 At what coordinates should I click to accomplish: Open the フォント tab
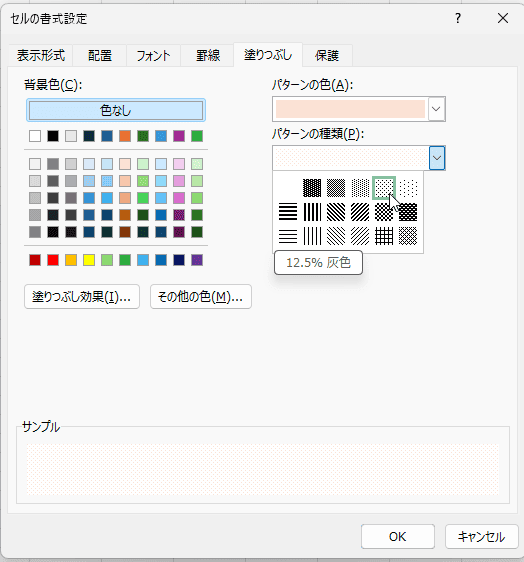point(153,56)
